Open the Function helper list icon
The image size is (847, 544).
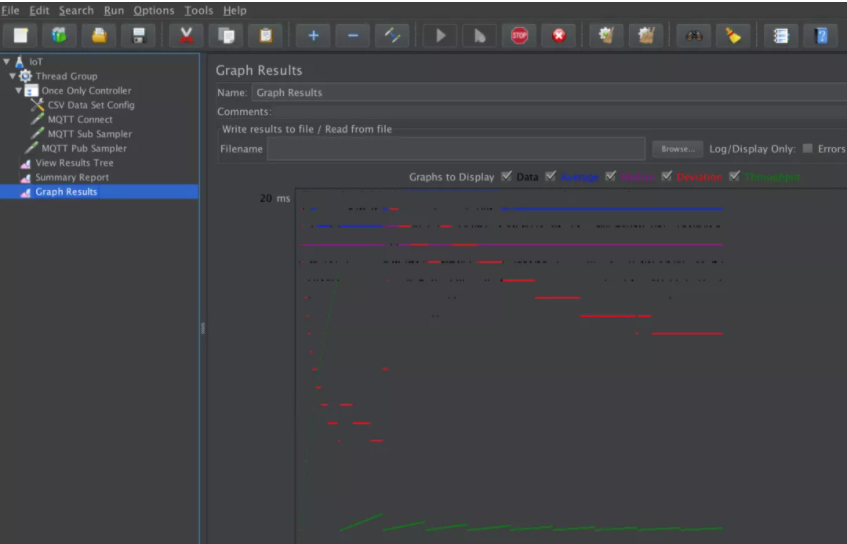coord(781,36)
